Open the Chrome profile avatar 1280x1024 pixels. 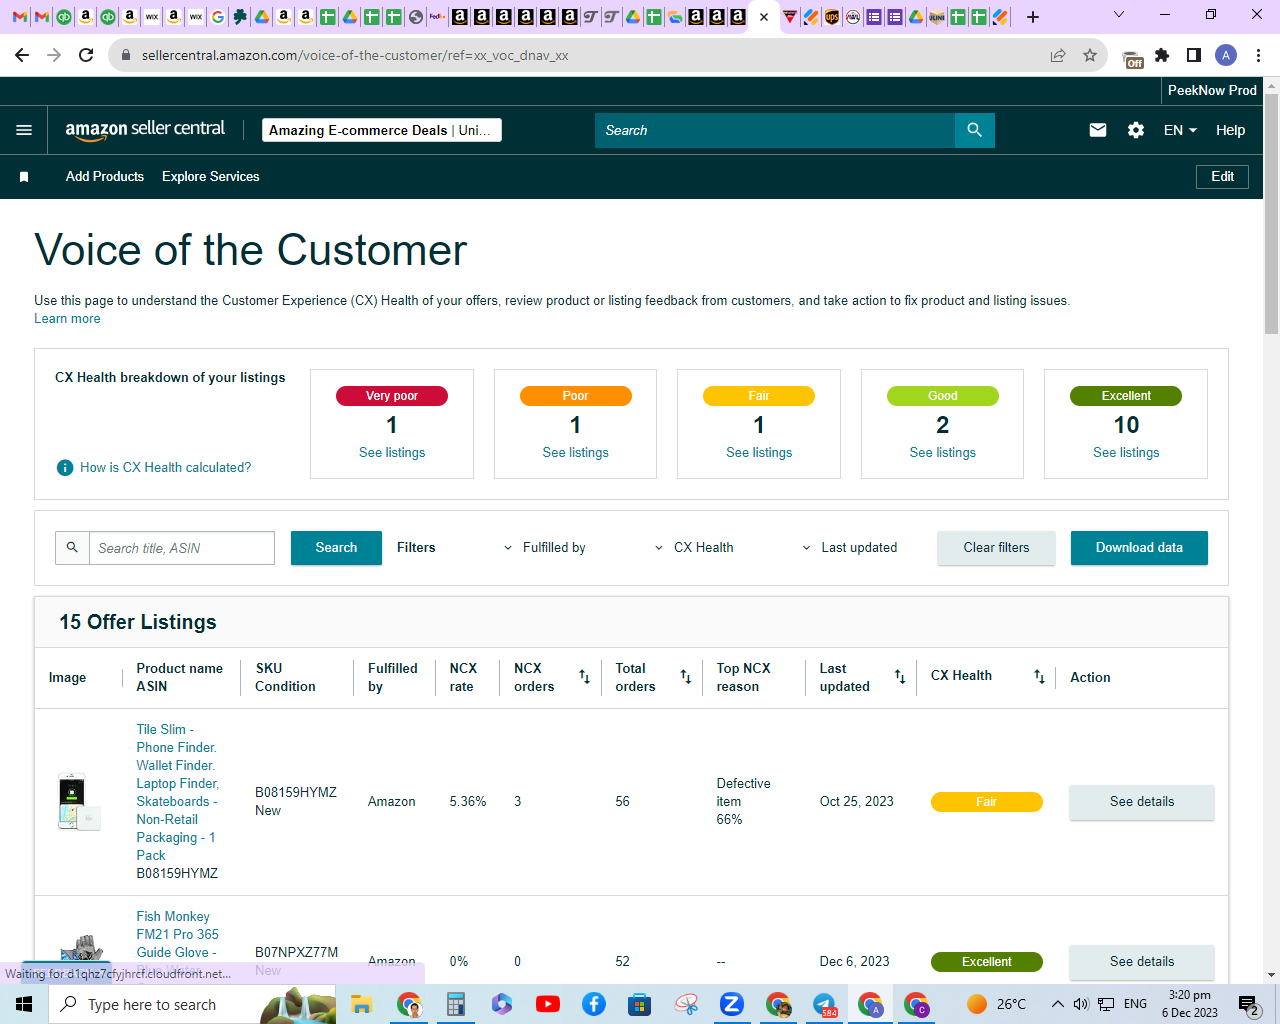1226,55
